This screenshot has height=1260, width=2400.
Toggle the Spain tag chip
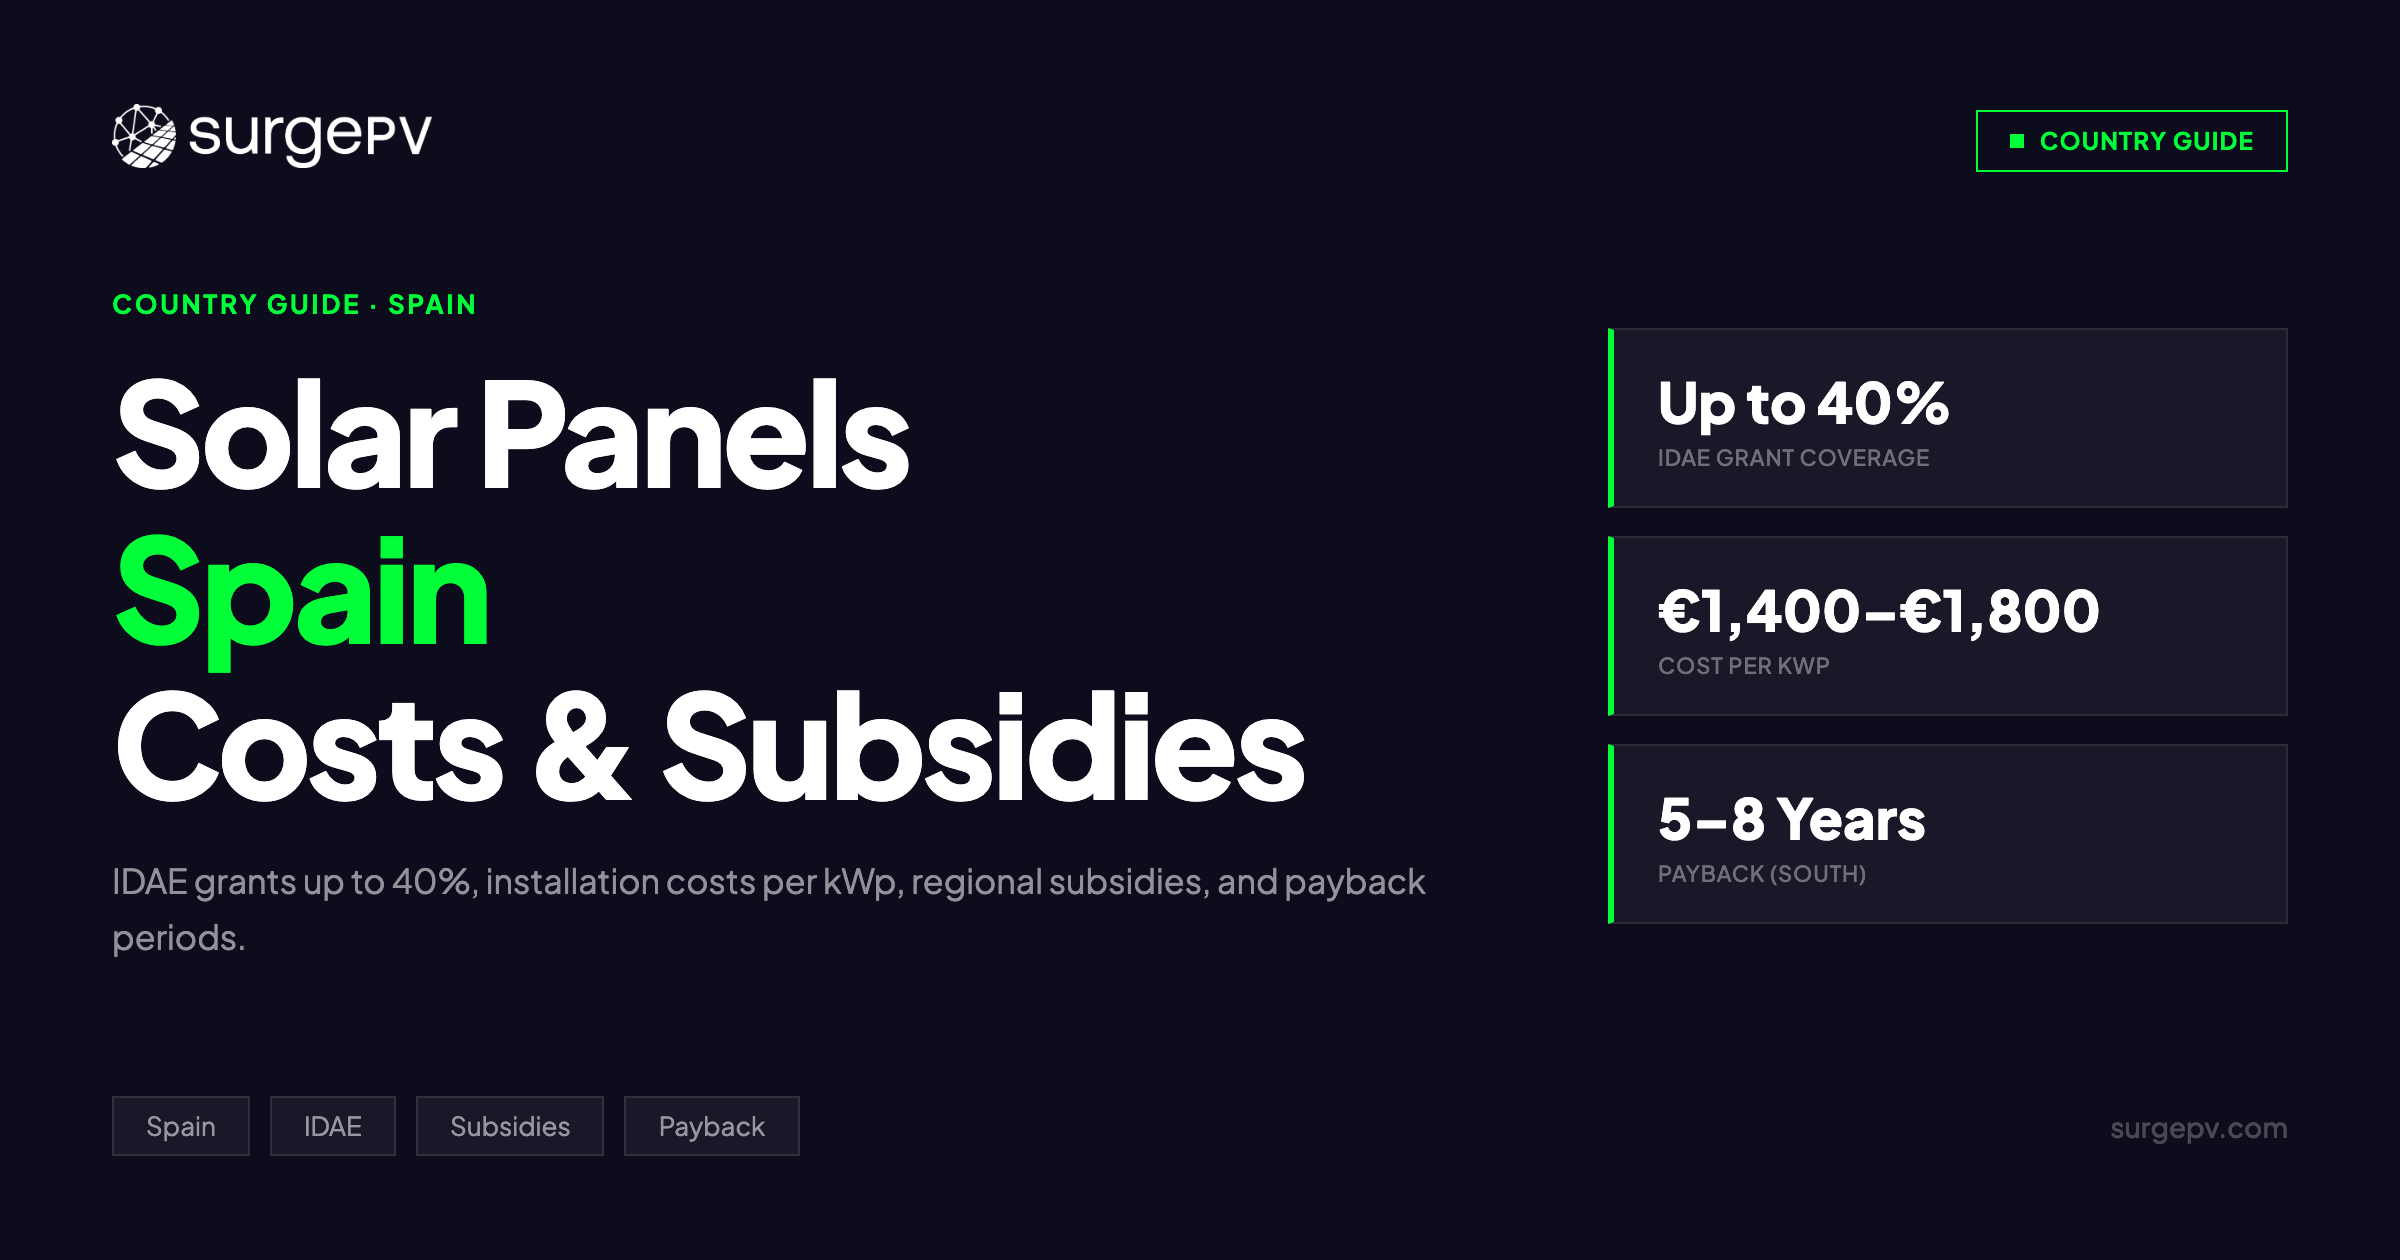tap(181, 1126)
